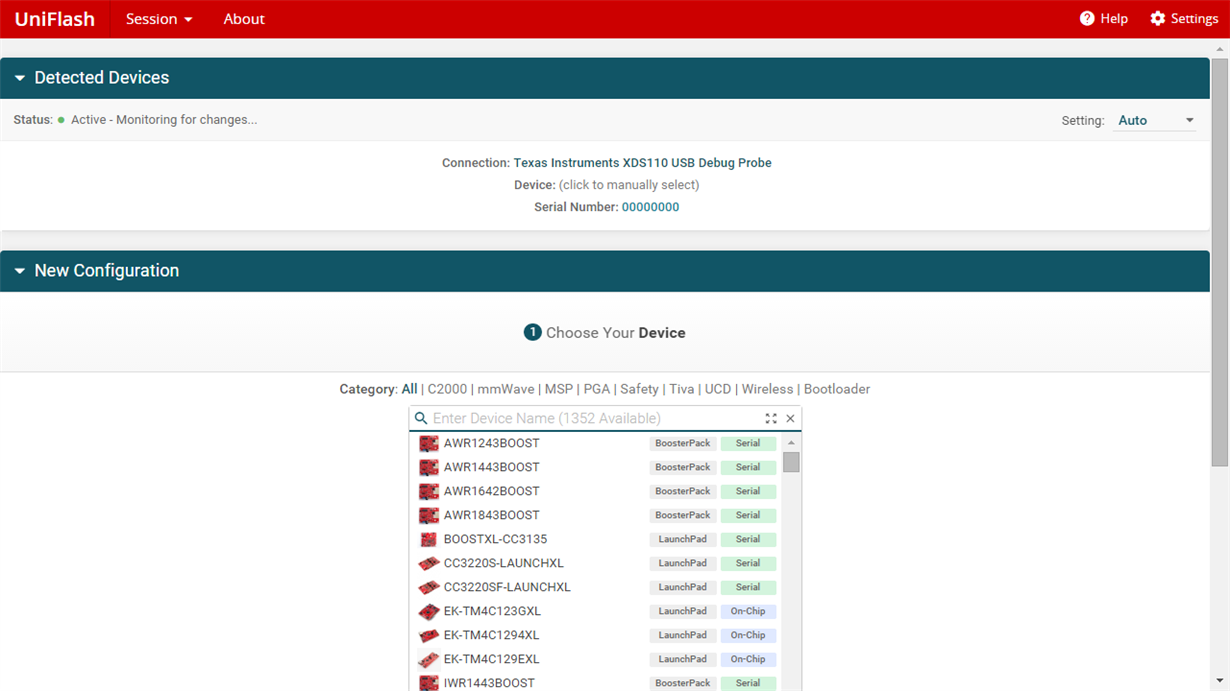This screenshot has height=691, width=1230.
Task: Click BoosterPack tag on AWR1243BOOST row
Action: coord(683,443)
